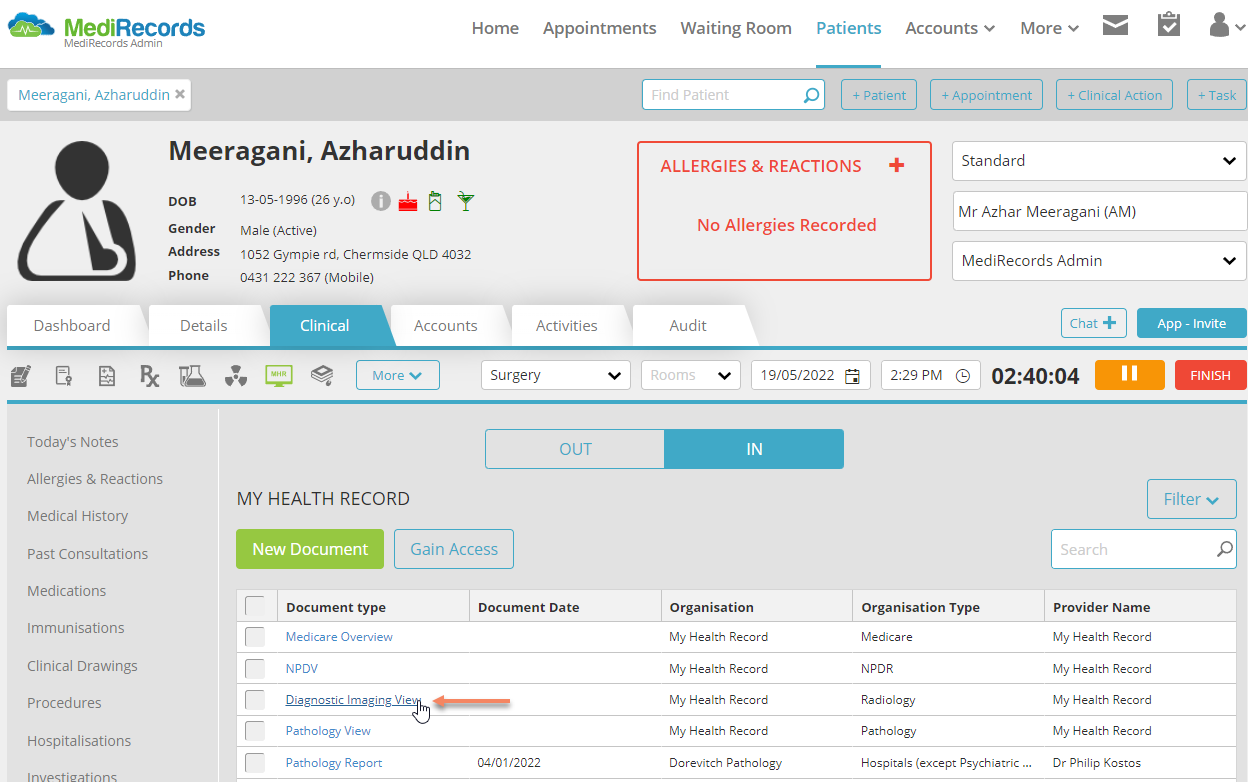Image resolution: width=1248 pixels, height=782 pixels.
Task: Open the Rx prescription icon
Action: 150,376
